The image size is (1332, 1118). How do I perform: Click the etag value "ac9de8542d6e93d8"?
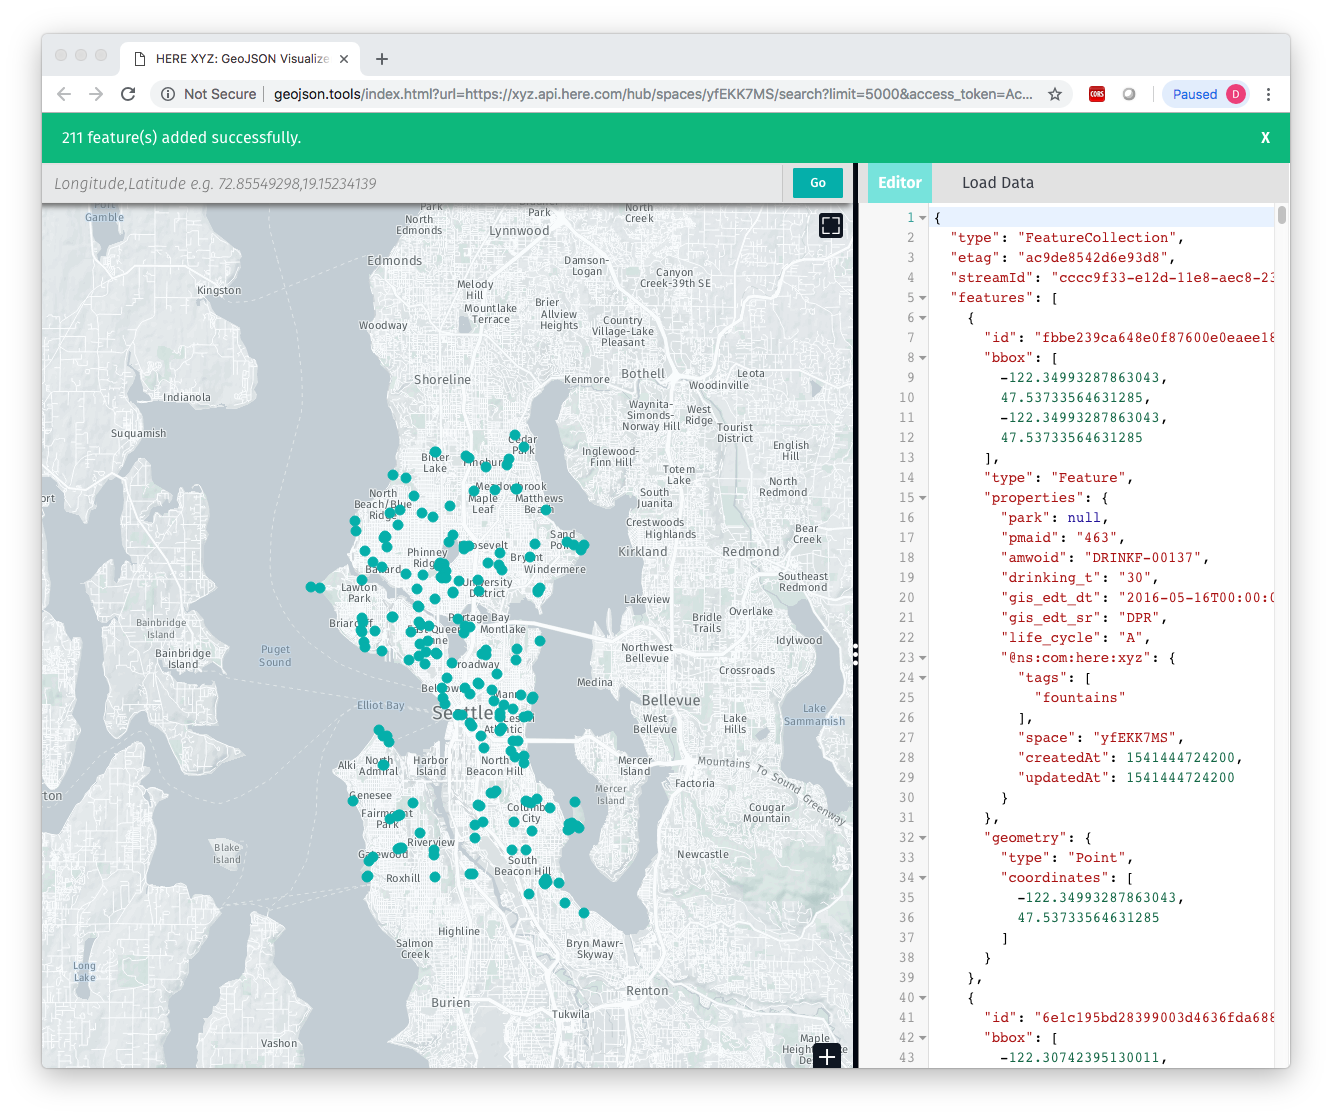pyautogui.click(x=1093, y=258)
